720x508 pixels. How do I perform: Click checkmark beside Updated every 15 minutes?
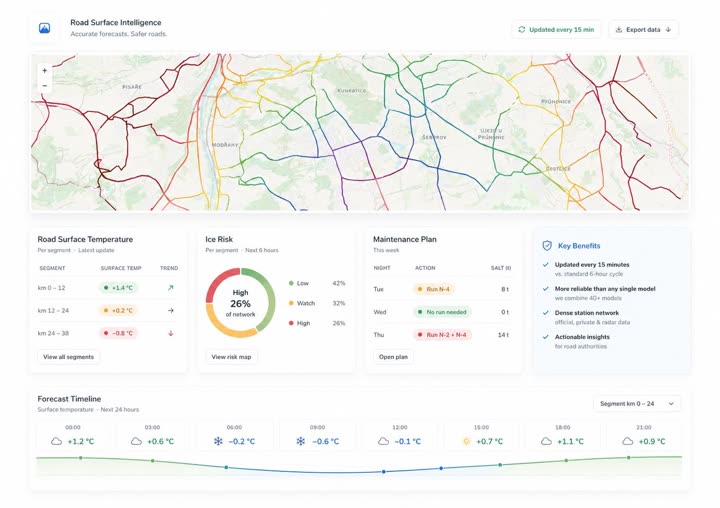click(x=546, y=265)
